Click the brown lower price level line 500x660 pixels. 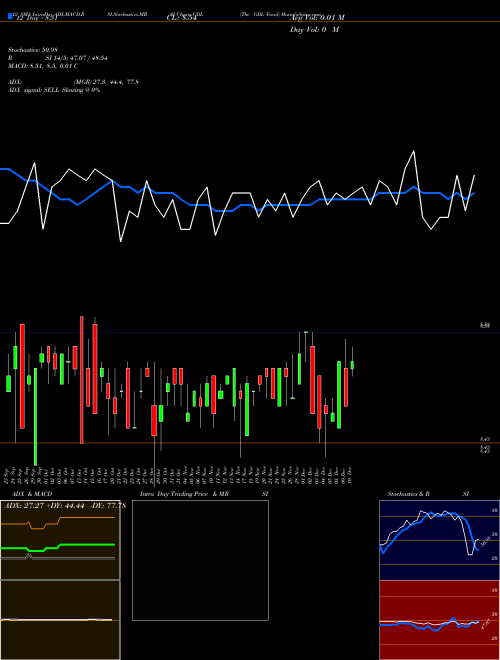coord(250,443)
